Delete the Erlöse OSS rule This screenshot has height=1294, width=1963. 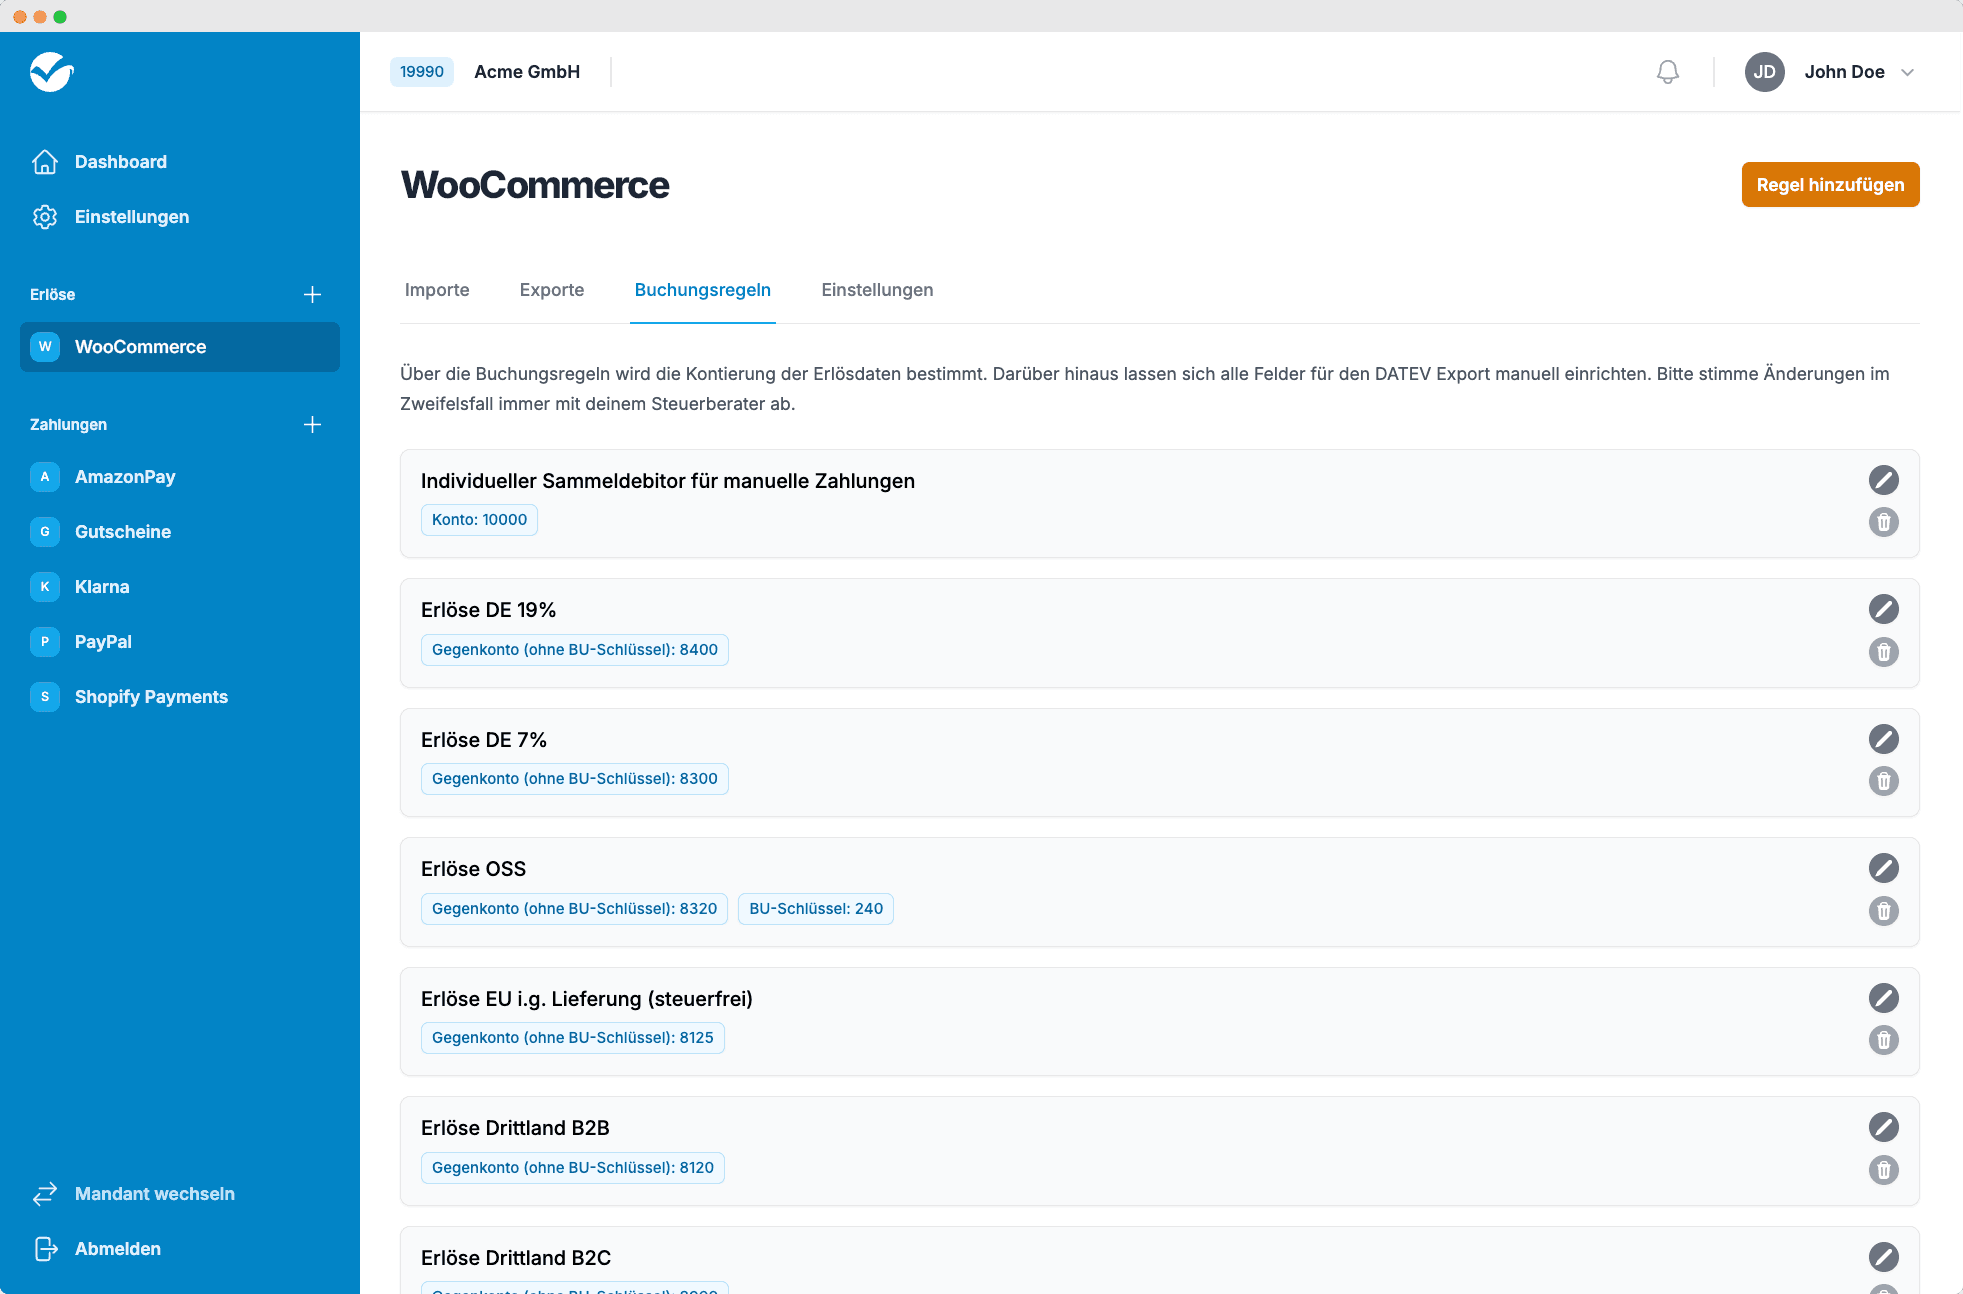coord(1883,911)
